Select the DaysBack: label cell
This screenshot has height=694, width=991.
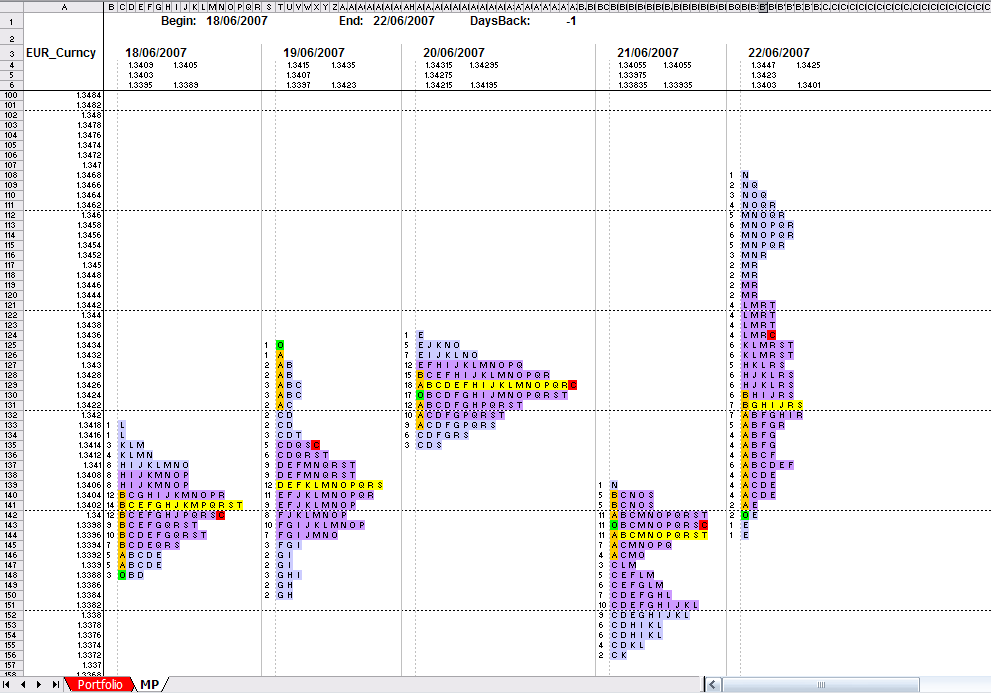(500, 21)
